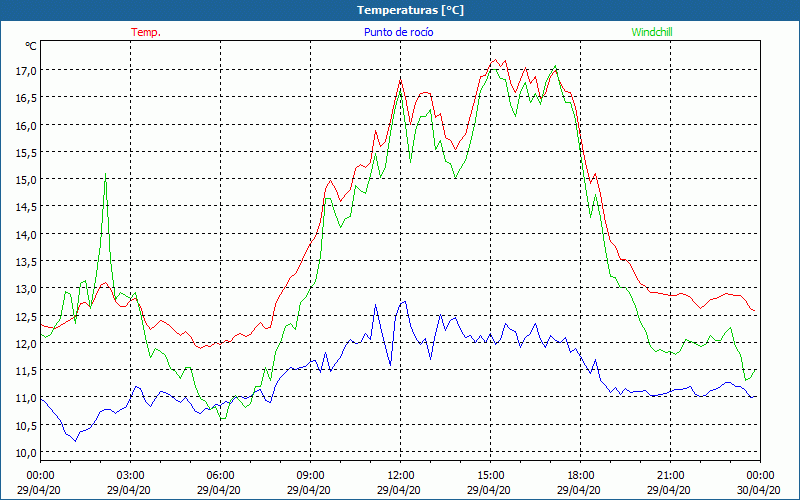Click the green Windchill legend label
Image resolution: width=800 pixels, height=500 pixels.
[x=652, y=32]
